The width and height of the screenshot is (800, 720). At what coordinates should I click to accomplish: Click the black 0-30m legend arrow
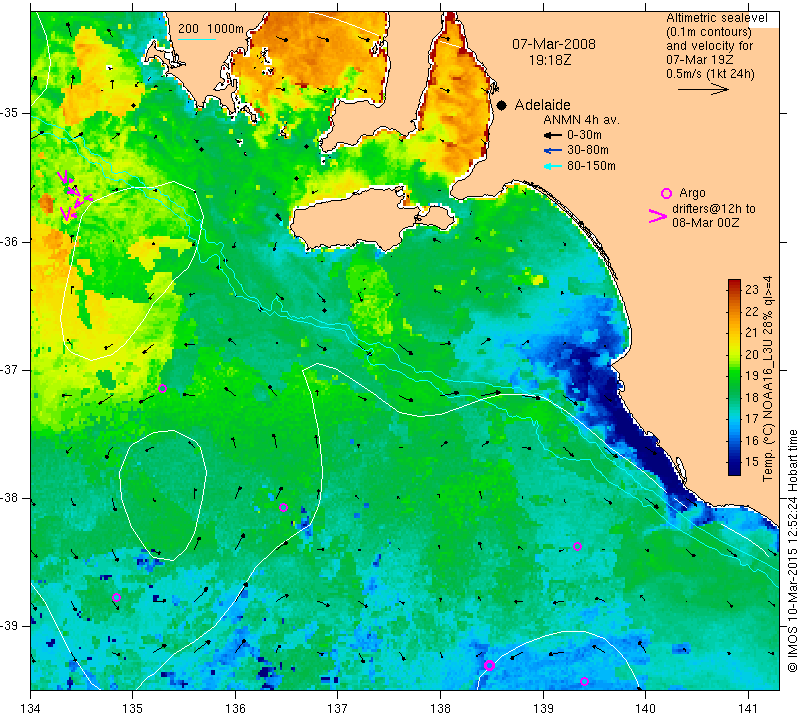(552, 135)
